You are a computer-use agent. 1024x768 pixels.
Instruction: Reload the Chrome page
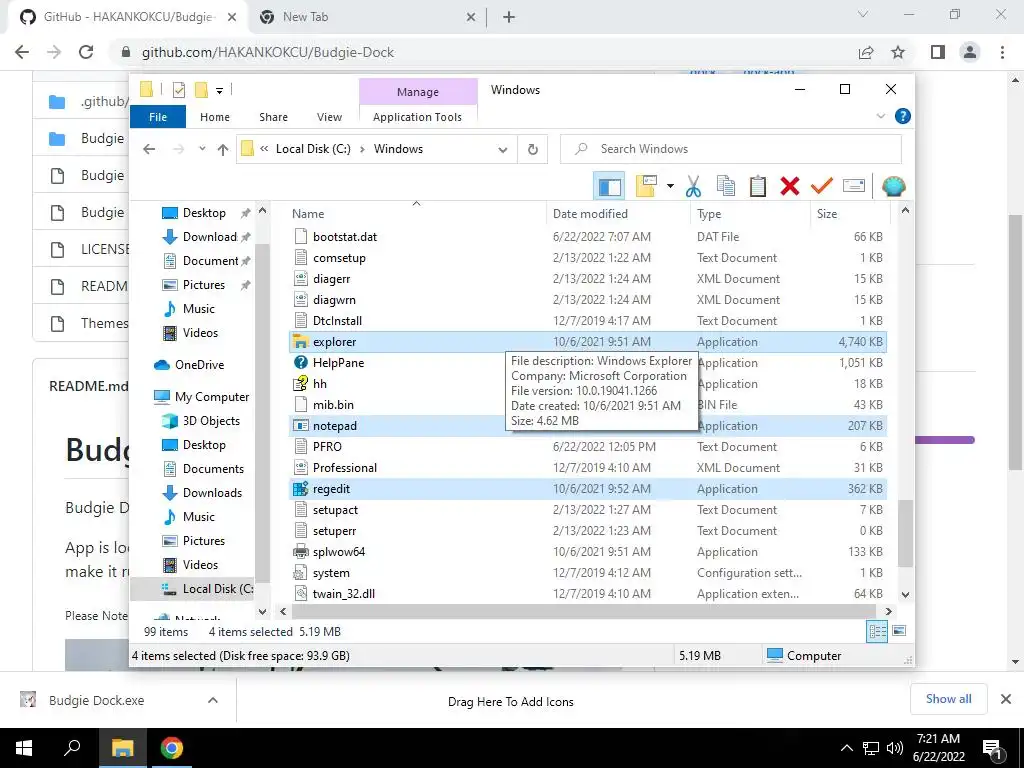86,52
